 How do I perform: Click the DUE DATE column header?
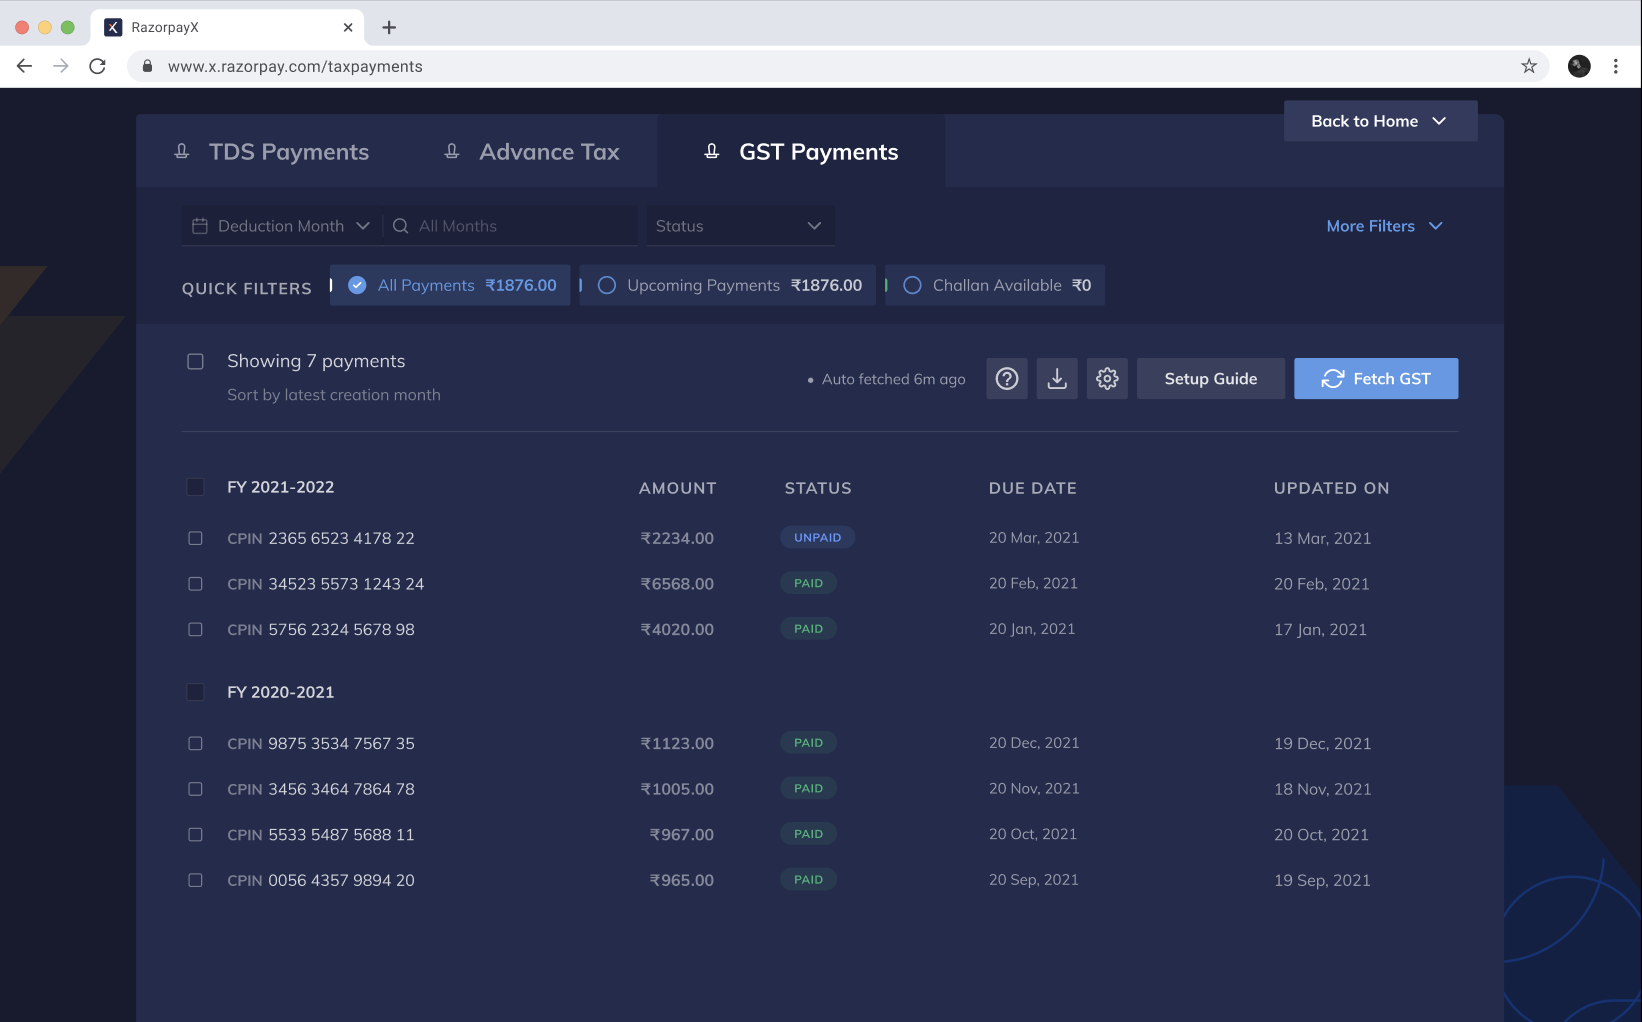[x=1033, y=488]
